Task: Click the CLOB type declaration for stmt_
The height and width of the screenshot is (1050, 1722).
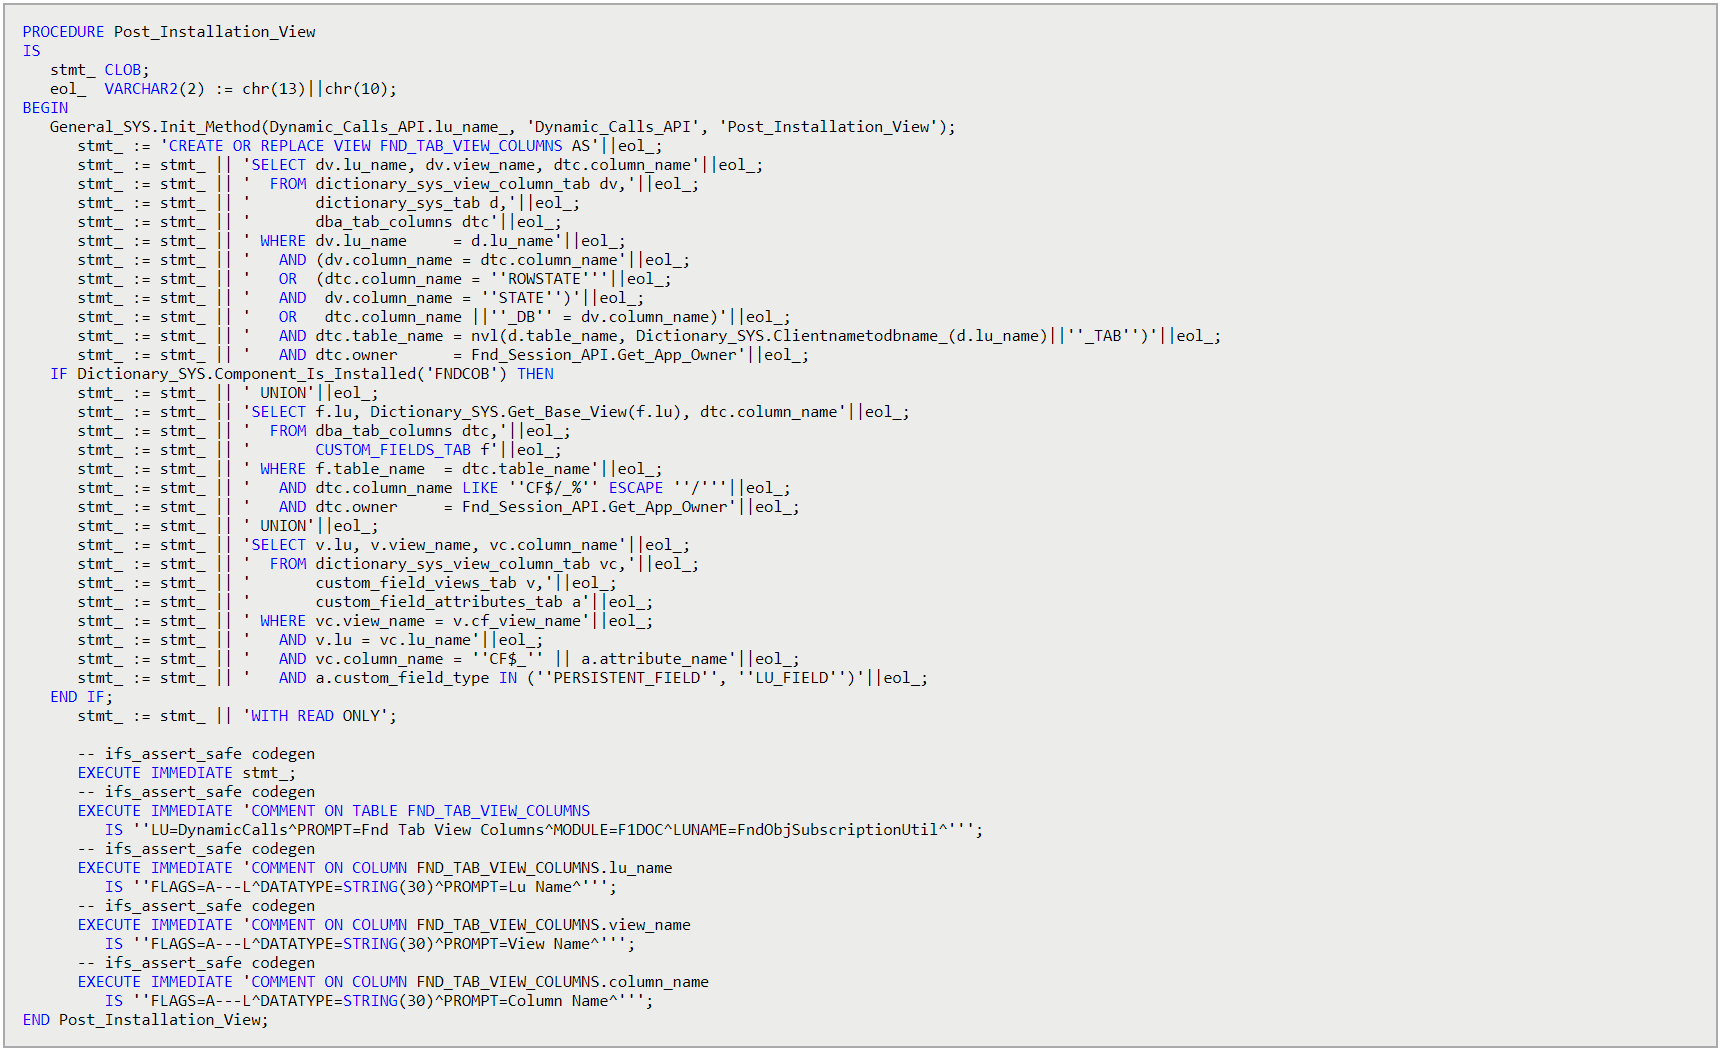Action: click(x=122, y=69)
